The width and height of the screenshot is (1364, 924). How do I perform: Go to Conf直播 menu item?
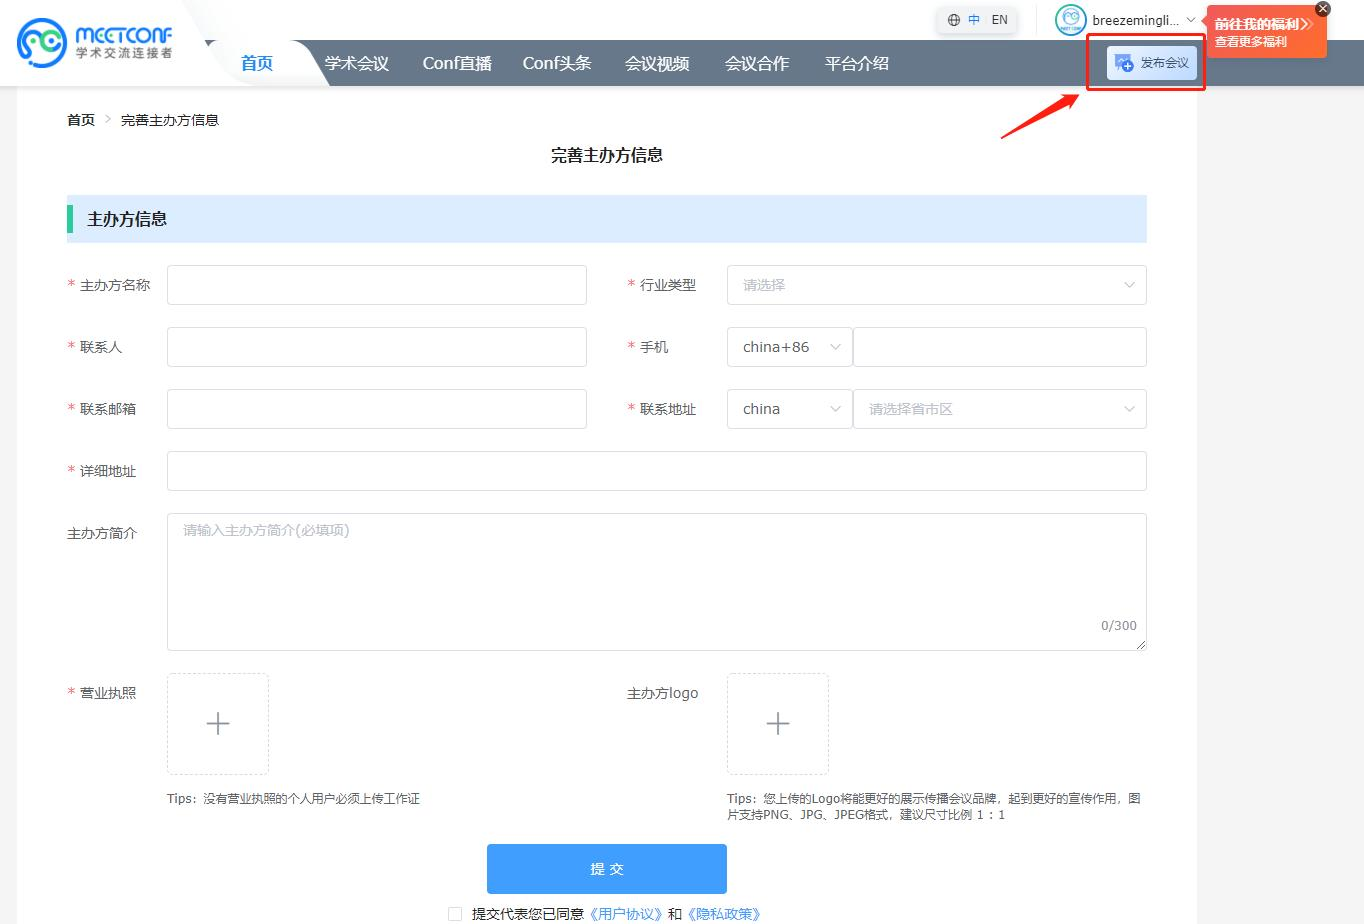point(457,63)
